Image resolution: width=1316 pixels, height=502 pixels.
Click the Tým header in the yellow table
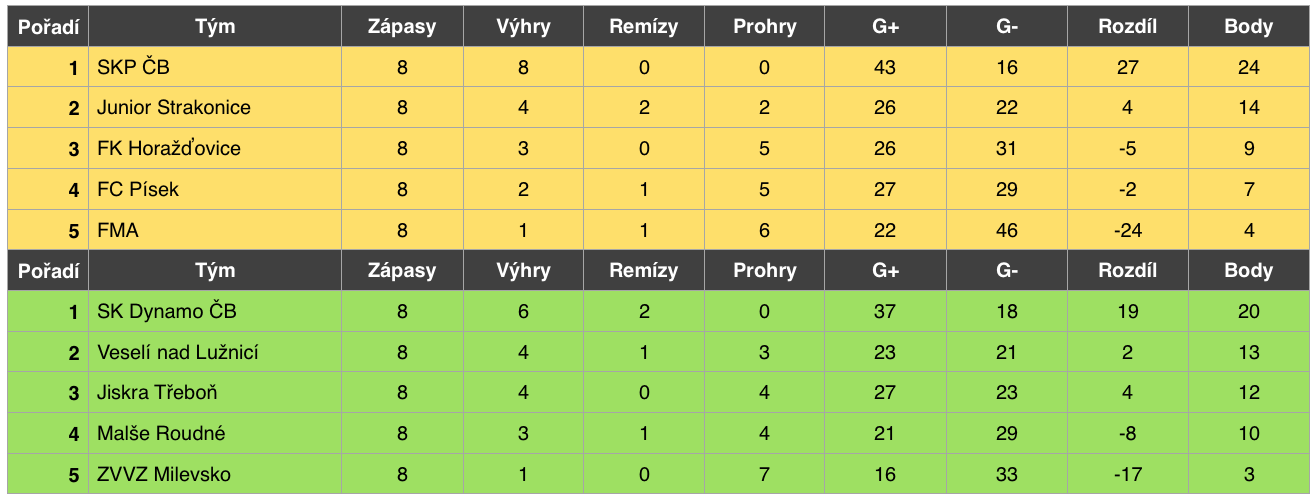point(215,27)
